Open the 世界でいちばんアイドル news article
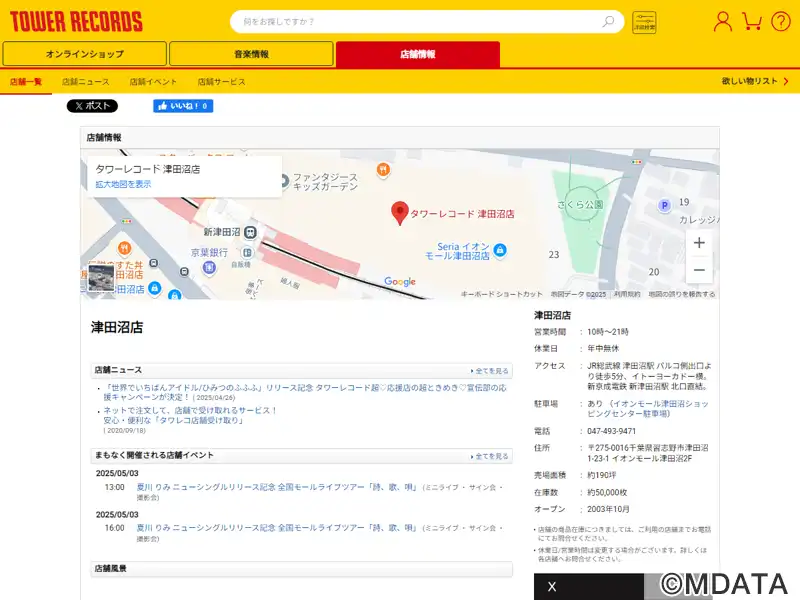This screenshot has height=600, width=800. point(305,392)
